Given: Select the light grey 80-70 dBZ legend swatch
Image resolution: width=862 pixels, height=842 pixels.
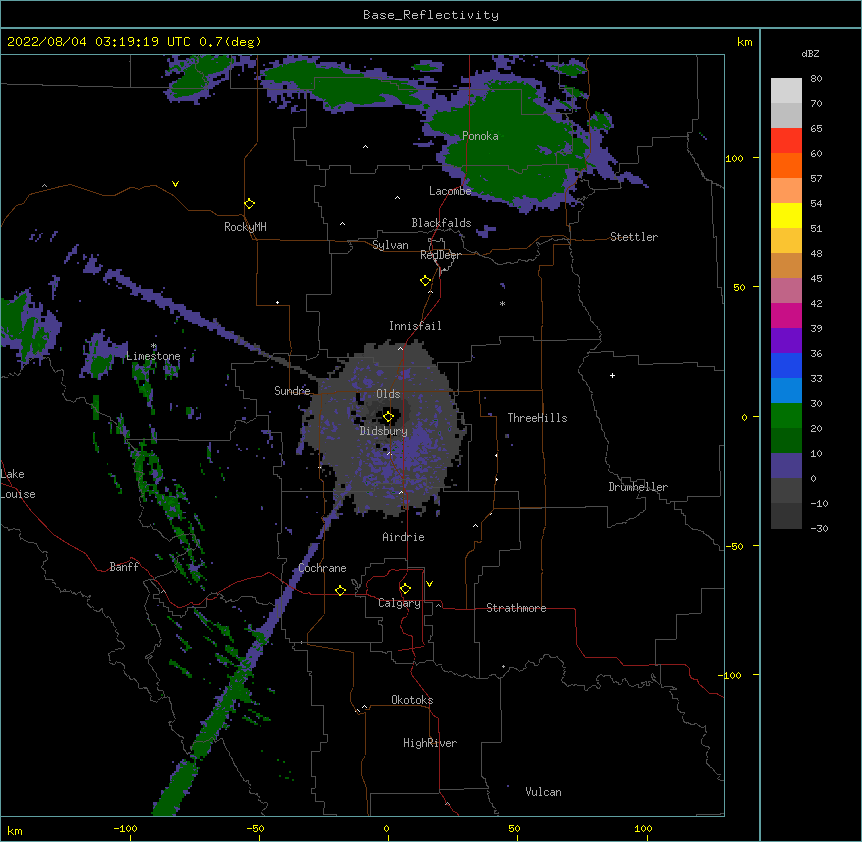Looking at the screenshot, I should click(786, 91).
